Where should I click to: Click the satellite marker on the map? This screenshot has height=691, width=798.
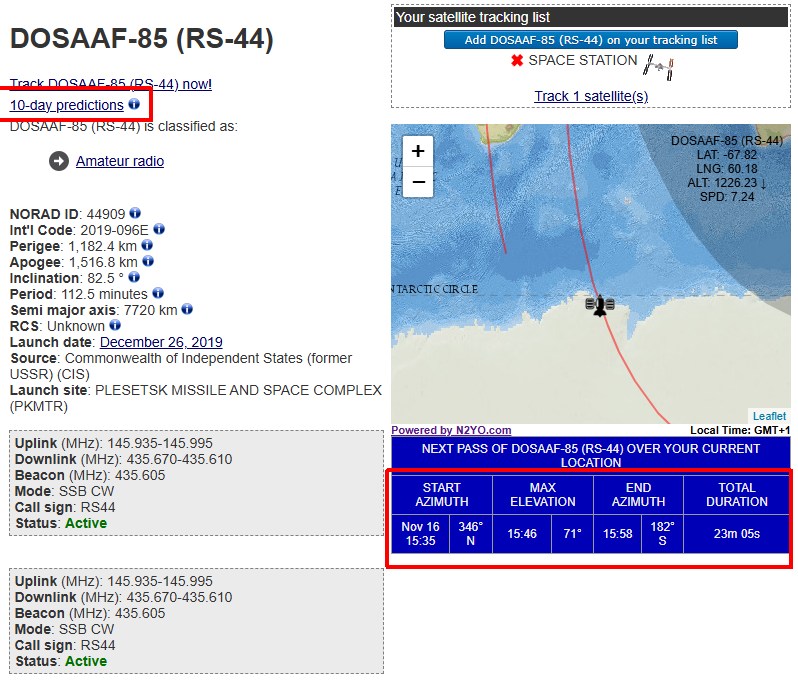(599, 305)
